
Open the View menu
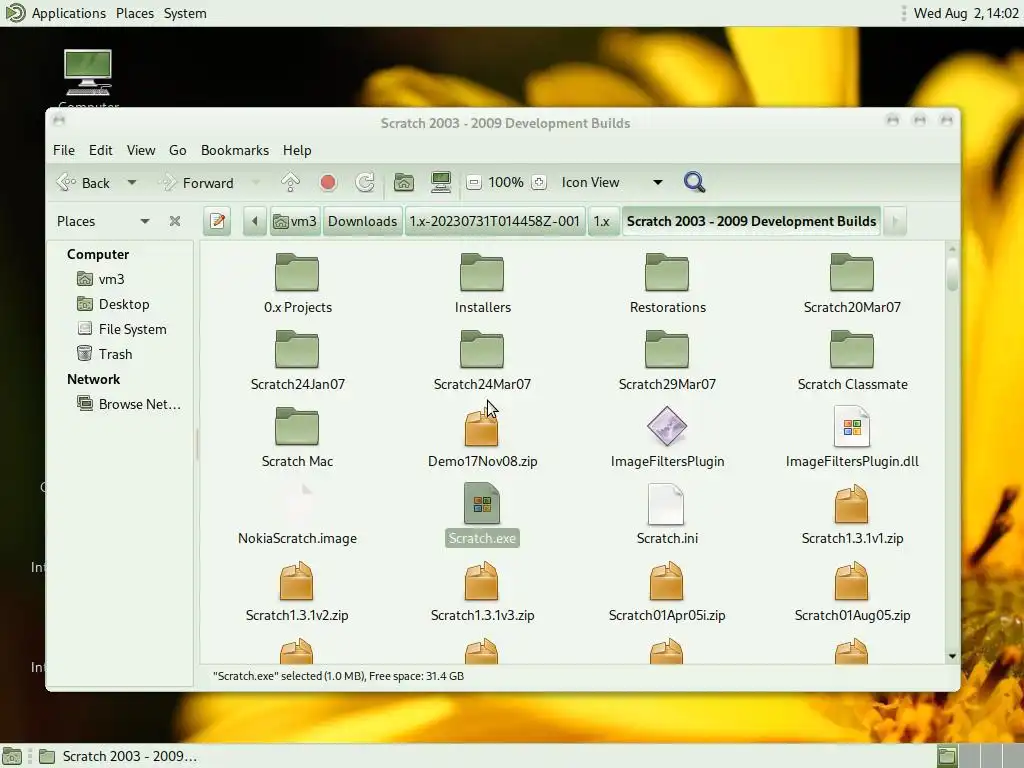141,150
